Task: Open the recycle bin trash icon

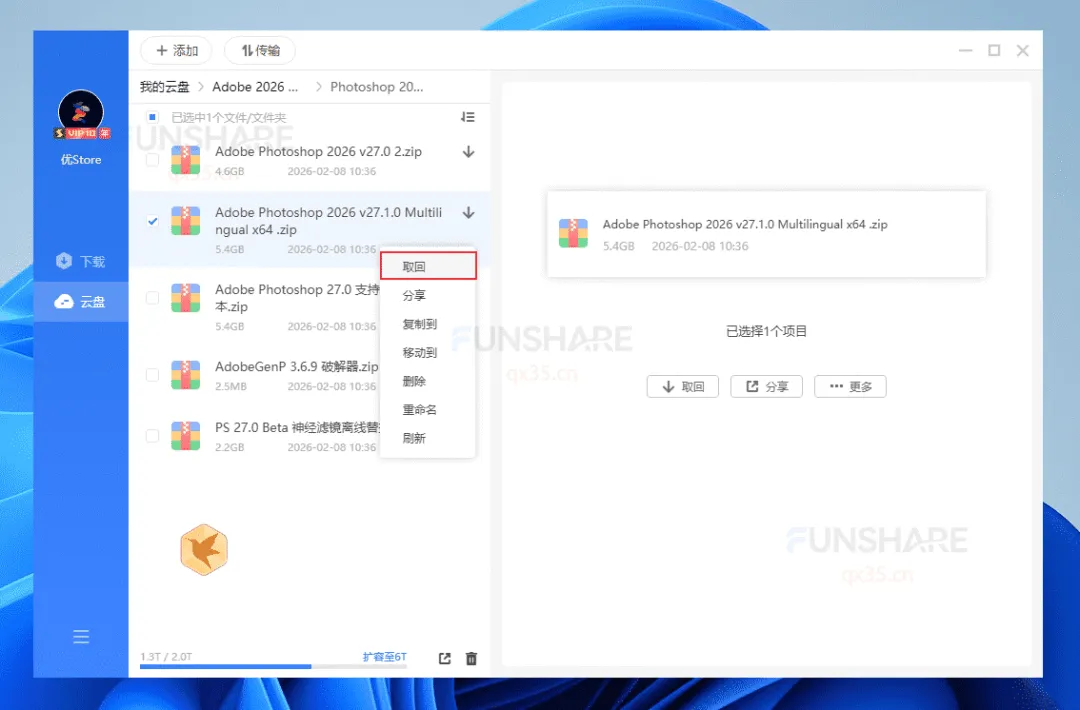Action: 471,658
